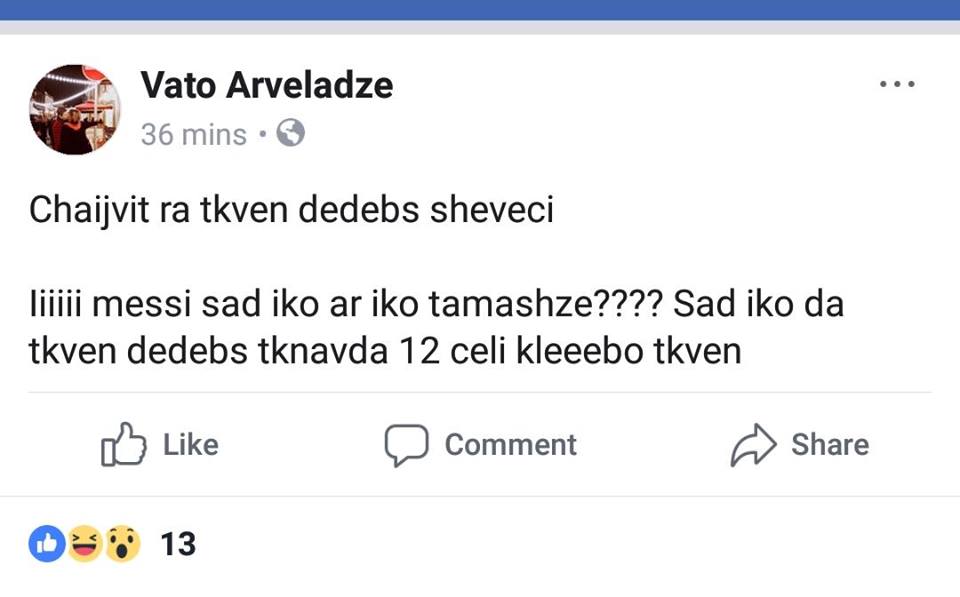Open the three-dot post options menu

[897, 85]
